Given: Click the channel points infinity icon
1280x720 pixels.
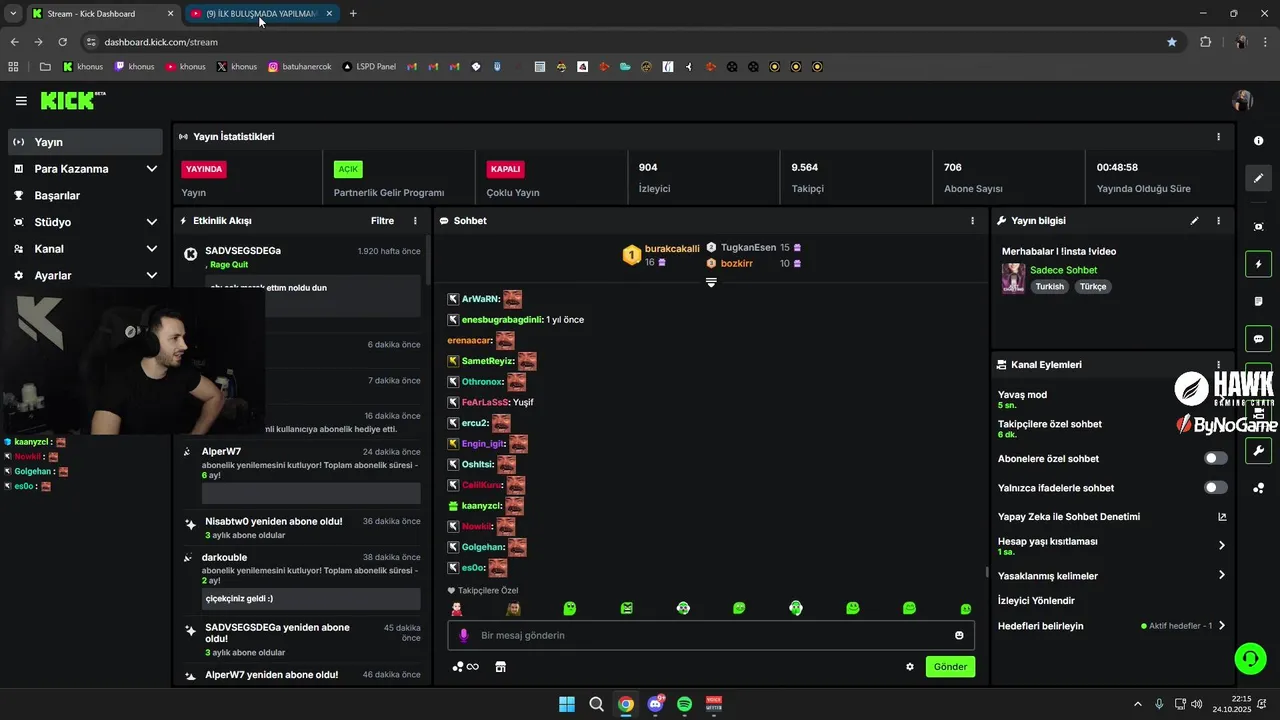Looking at the screenshot, I should pyautogui.click(x=466, y=667).
